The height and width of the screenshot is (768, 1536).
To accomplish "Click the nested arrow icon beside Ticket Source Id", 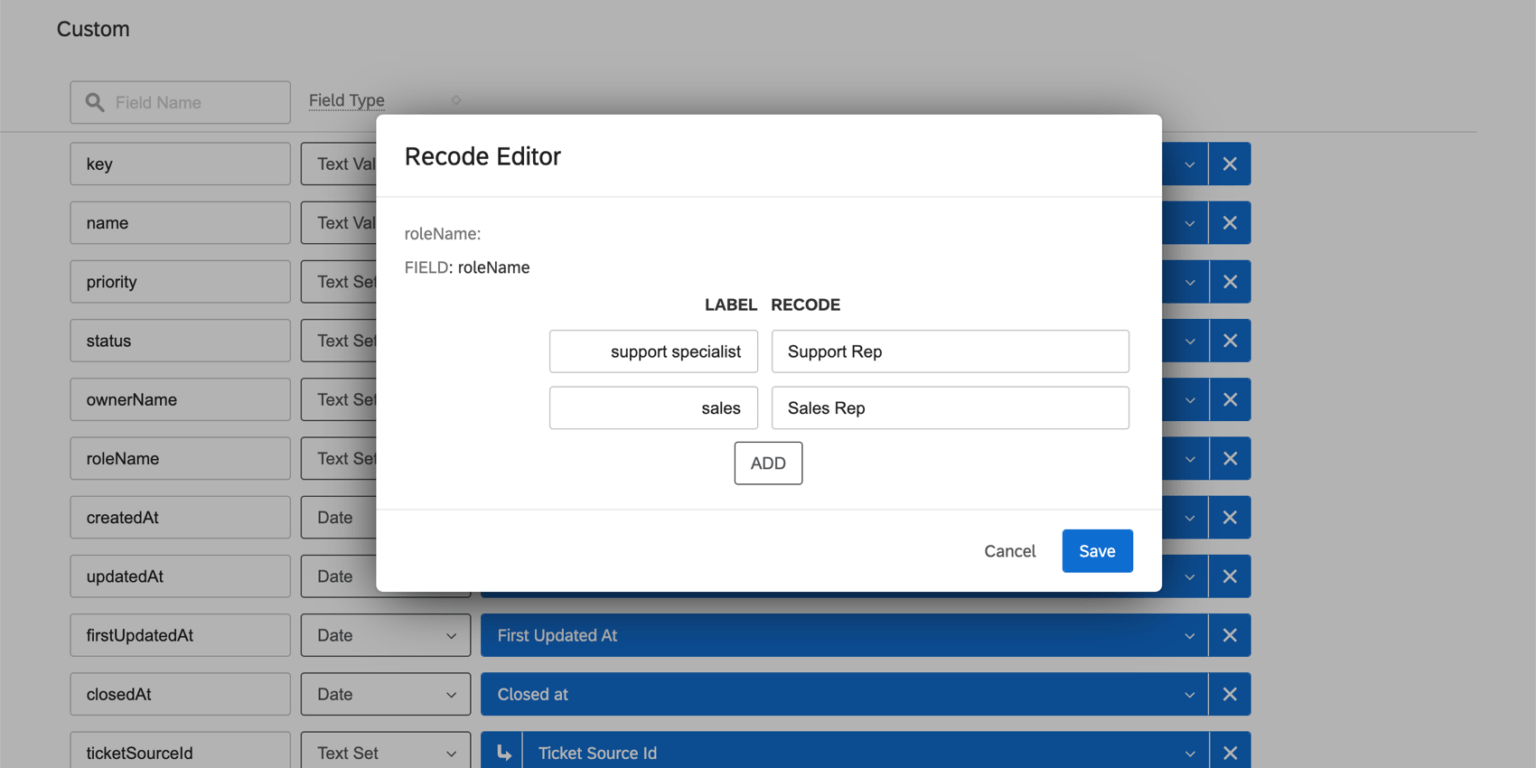I will point(501,752).
